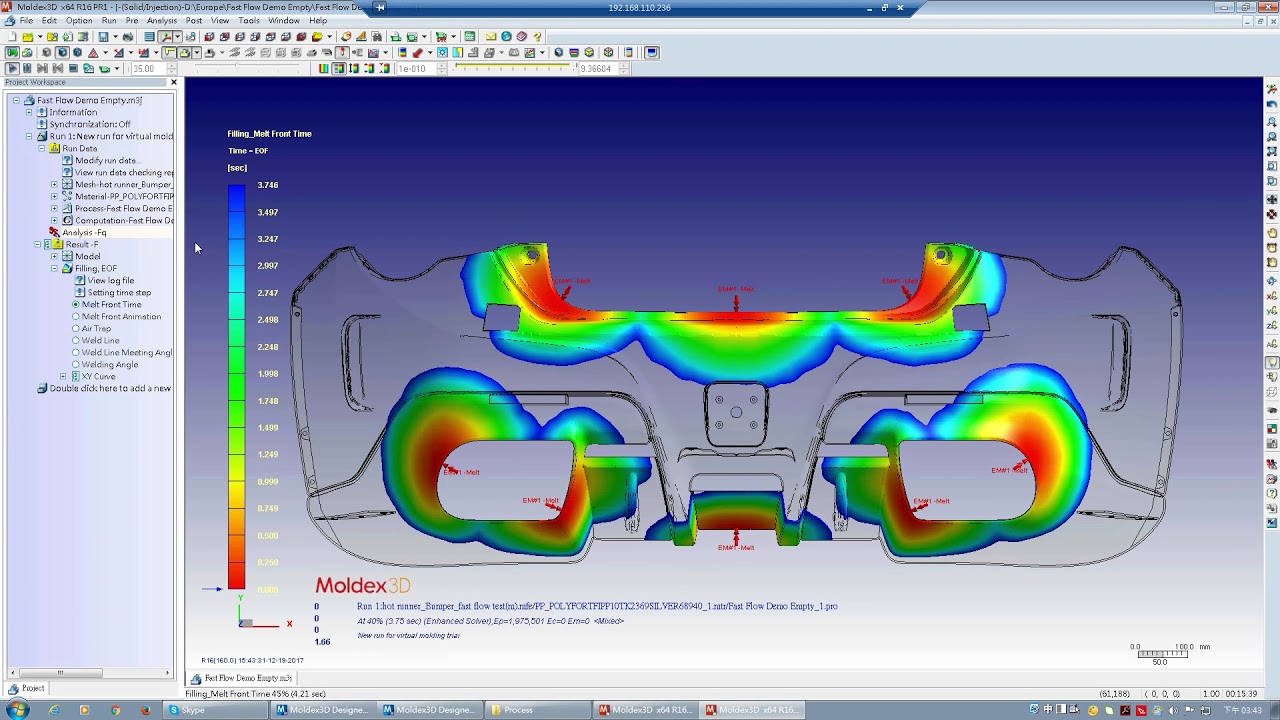Click the Save diskette toolbar icon
The height and width of the screenshot is (720, 1280).
[103, 37]
